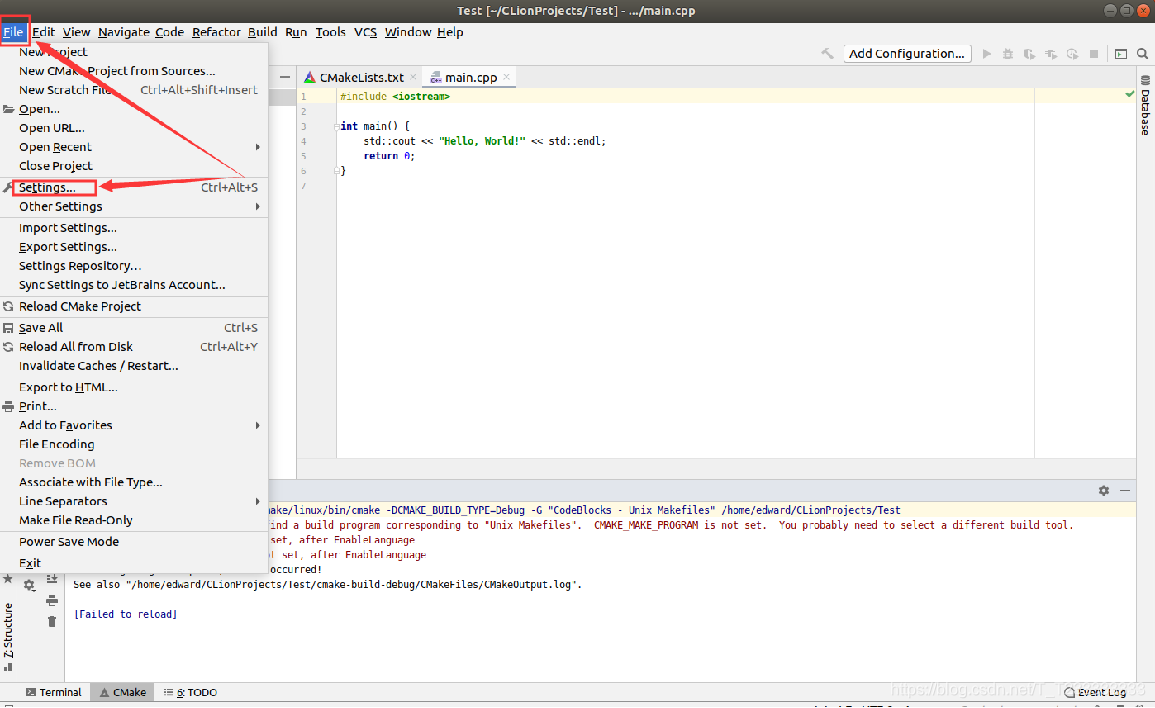Select Open URL... menu entry
The width and height of the screenshot is (1155, 708).
[x=134, y=128]
